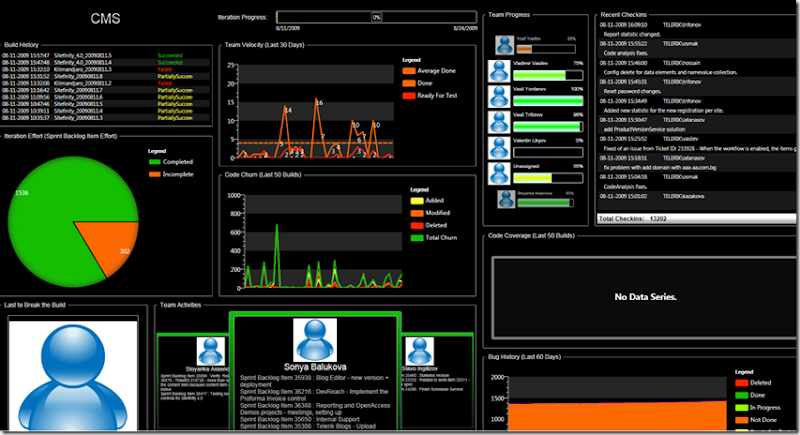The width and height of the screenshot is (800, 435).
Task: Click Vasil Trifonov's 96% progress bar
Action: [547, 126]
